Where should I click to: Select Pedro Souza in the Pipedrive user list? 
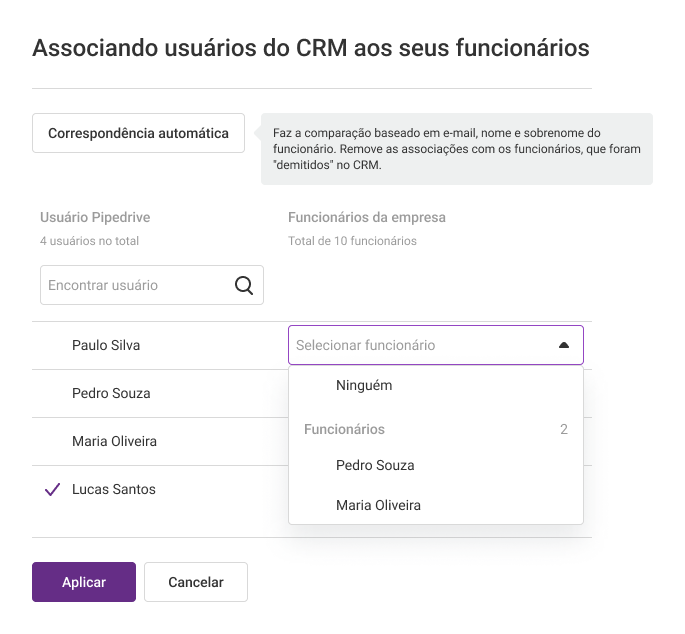coord(111,393)
